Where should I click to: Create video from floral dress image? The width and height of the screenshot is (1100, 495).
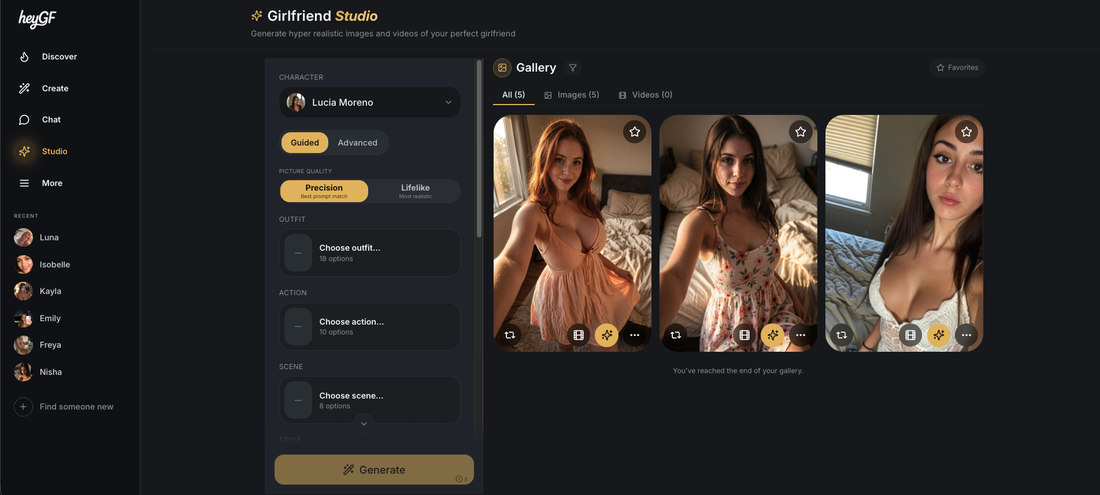[745, 335]
